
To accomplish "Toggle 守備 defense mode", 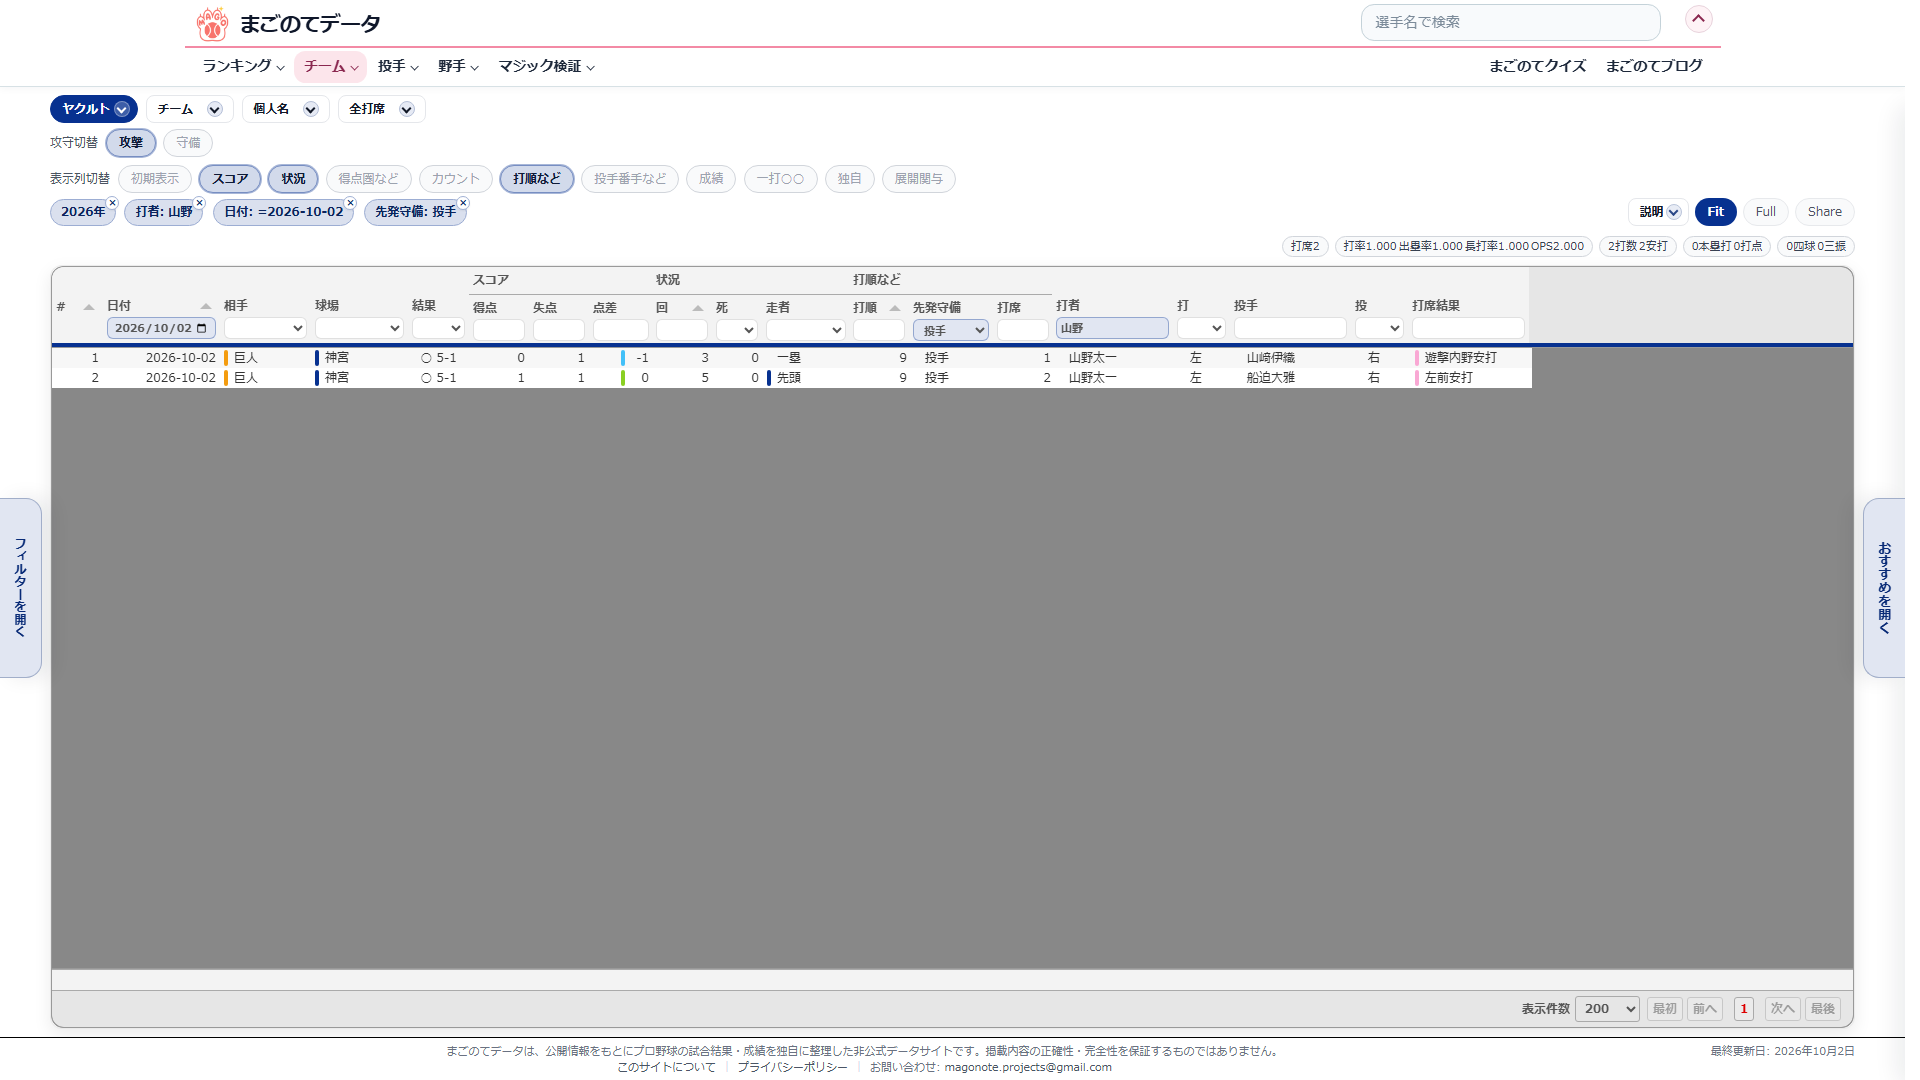I will (188, 143).
